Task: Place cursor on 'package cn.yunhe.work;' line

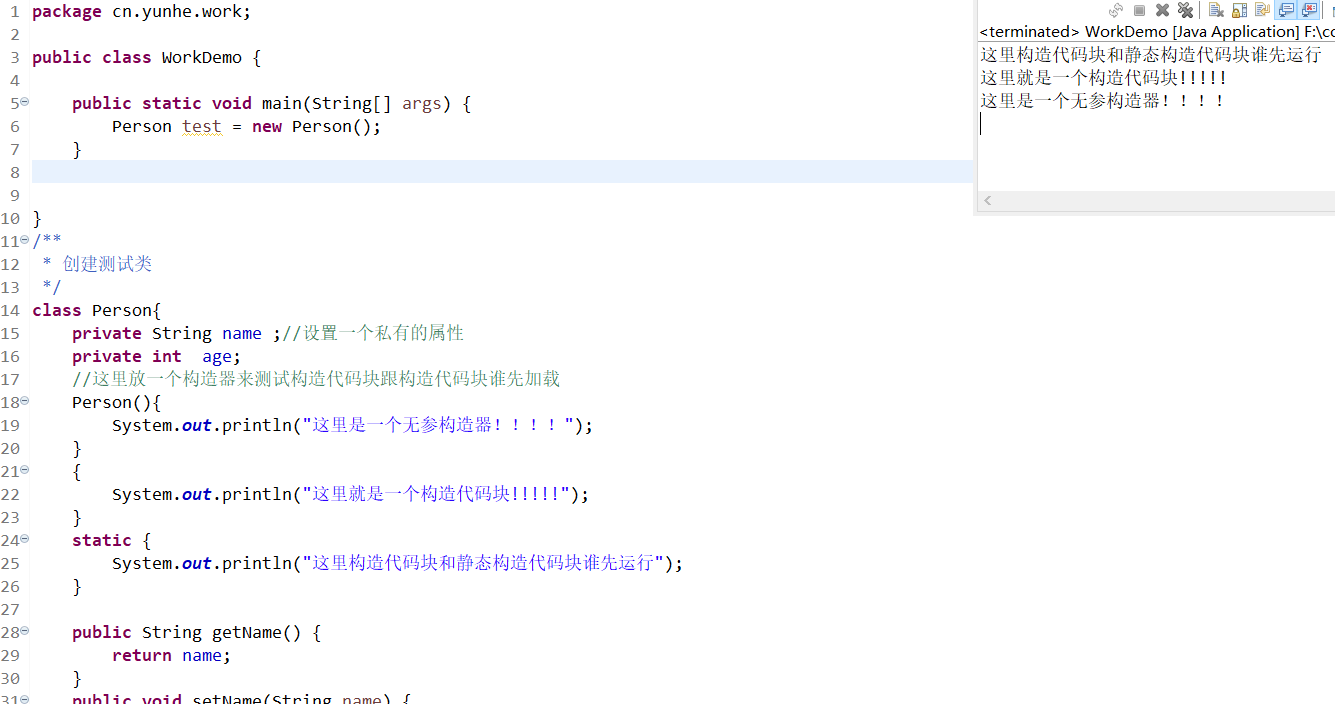Action: pyautogui.click(x=142, y=12)
